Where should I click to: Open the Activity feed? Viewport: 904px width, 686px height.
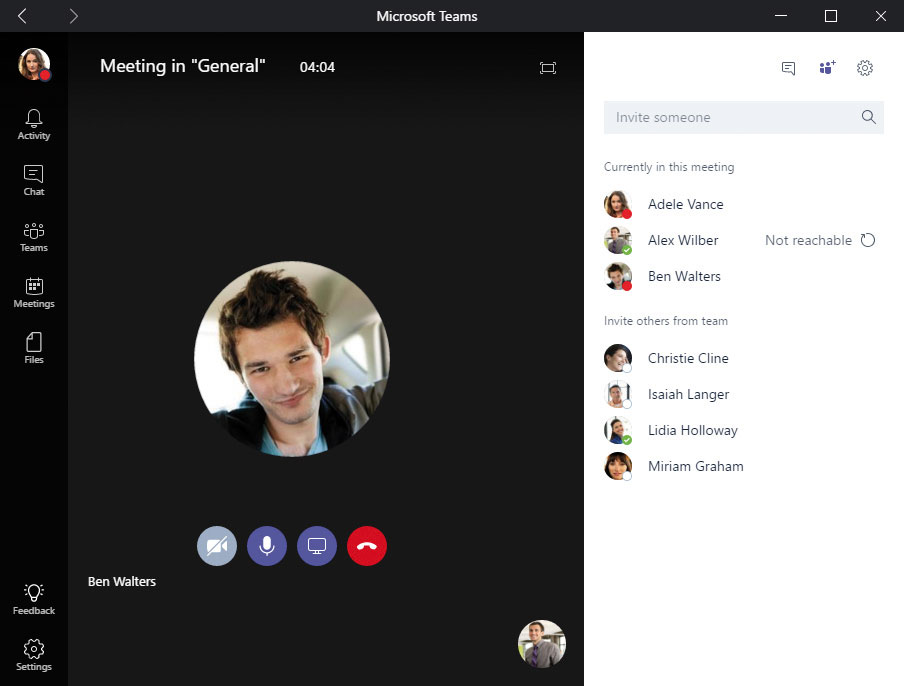point(33,125)
